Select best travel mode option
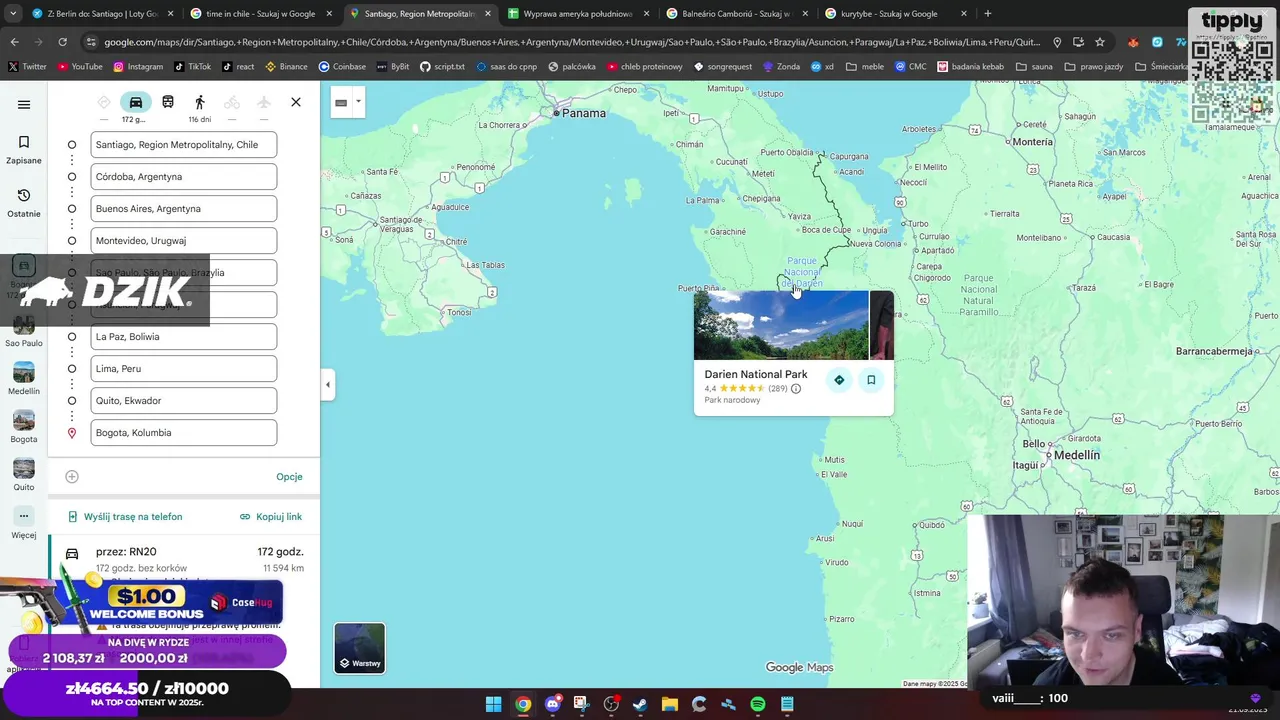The image size is (1280, 720). tap(104, 102)
